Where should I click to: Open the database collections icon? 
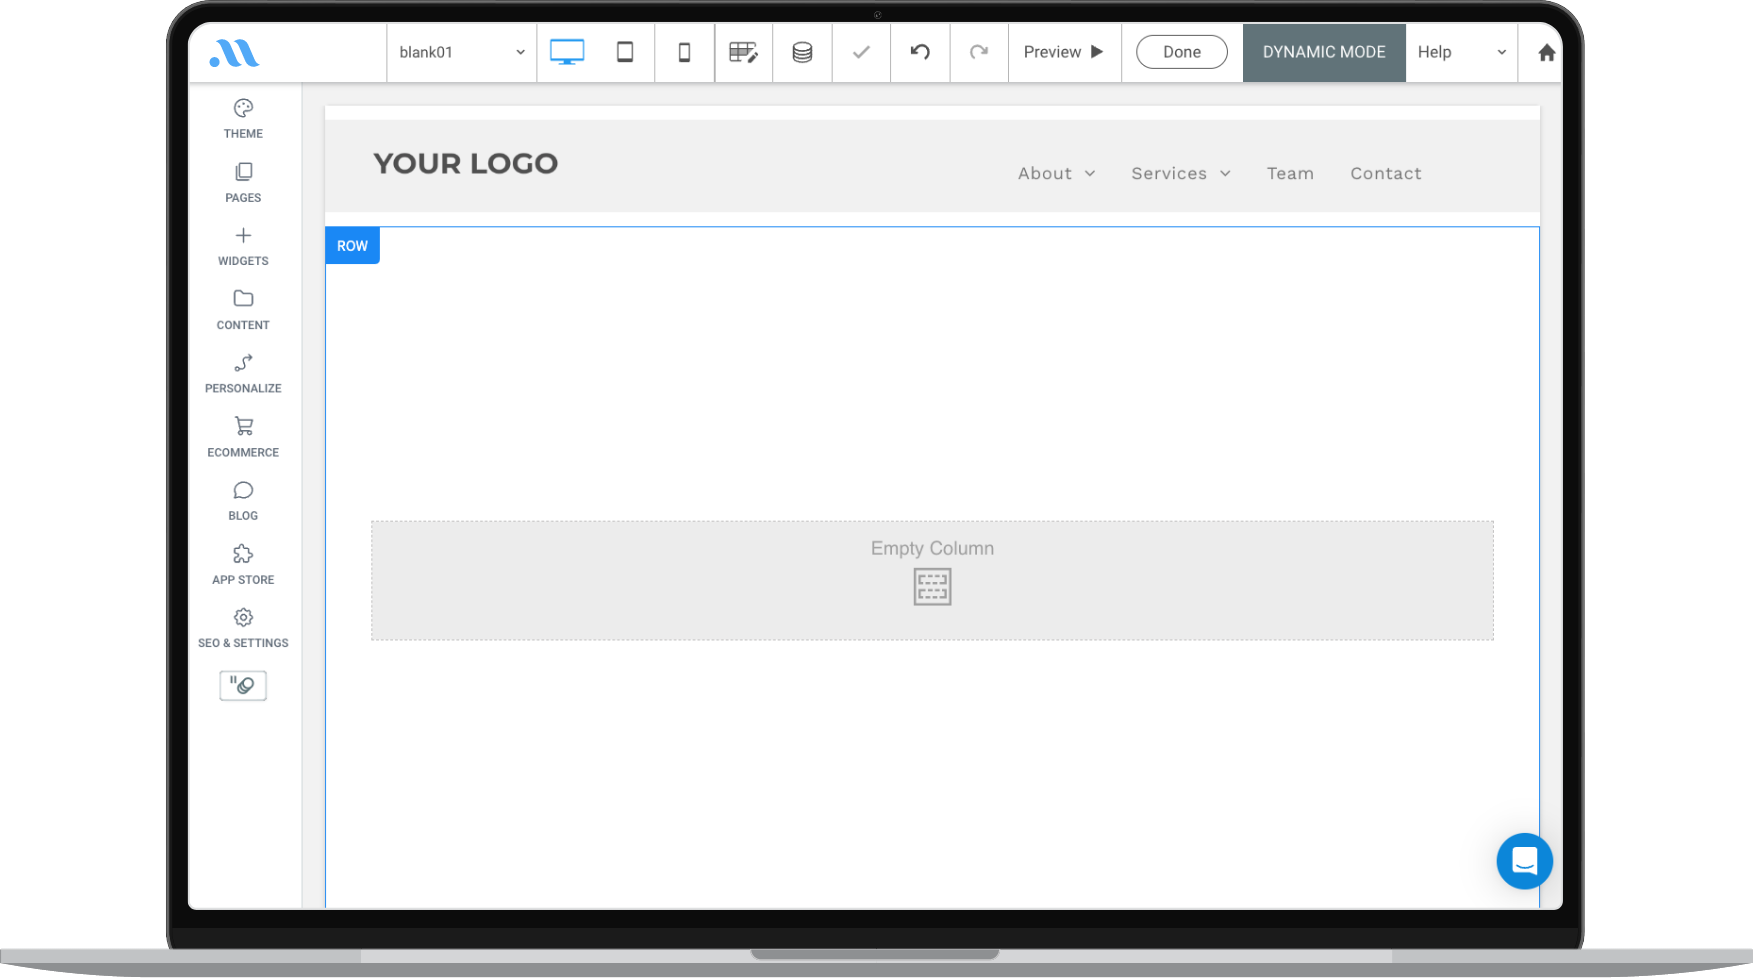(802, 52)
